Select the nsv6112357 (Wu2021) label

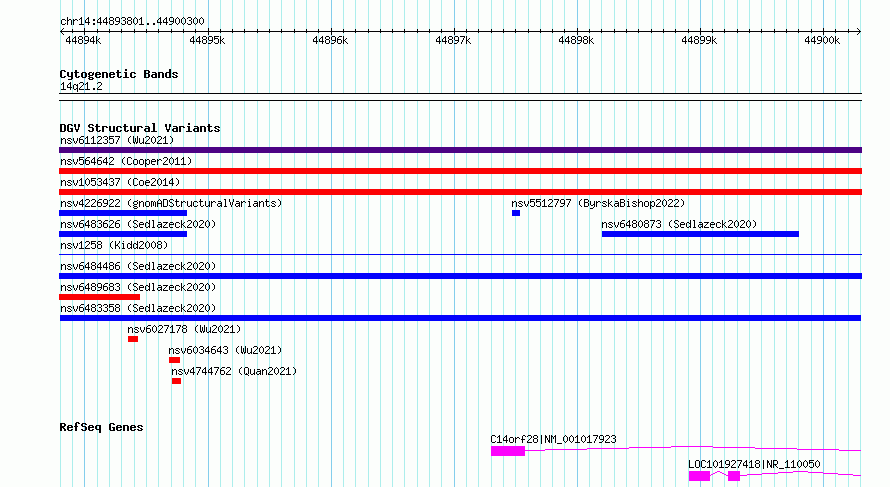pyautogui.click(x=117, y=140)
